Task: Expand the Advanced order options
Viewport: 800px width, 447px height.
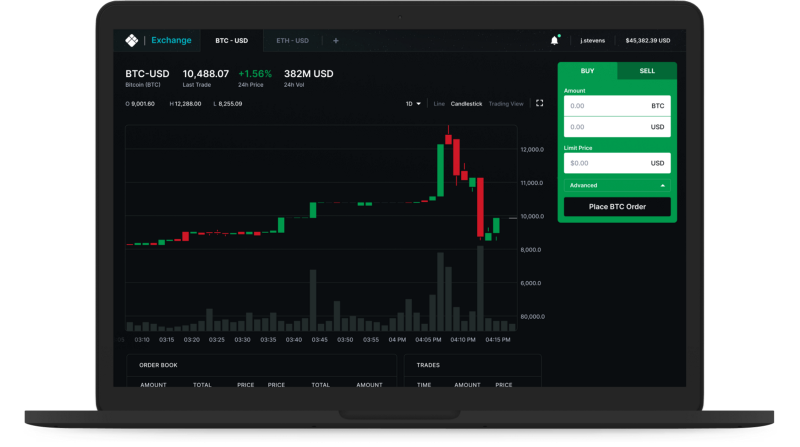Action: click(616, 185)
